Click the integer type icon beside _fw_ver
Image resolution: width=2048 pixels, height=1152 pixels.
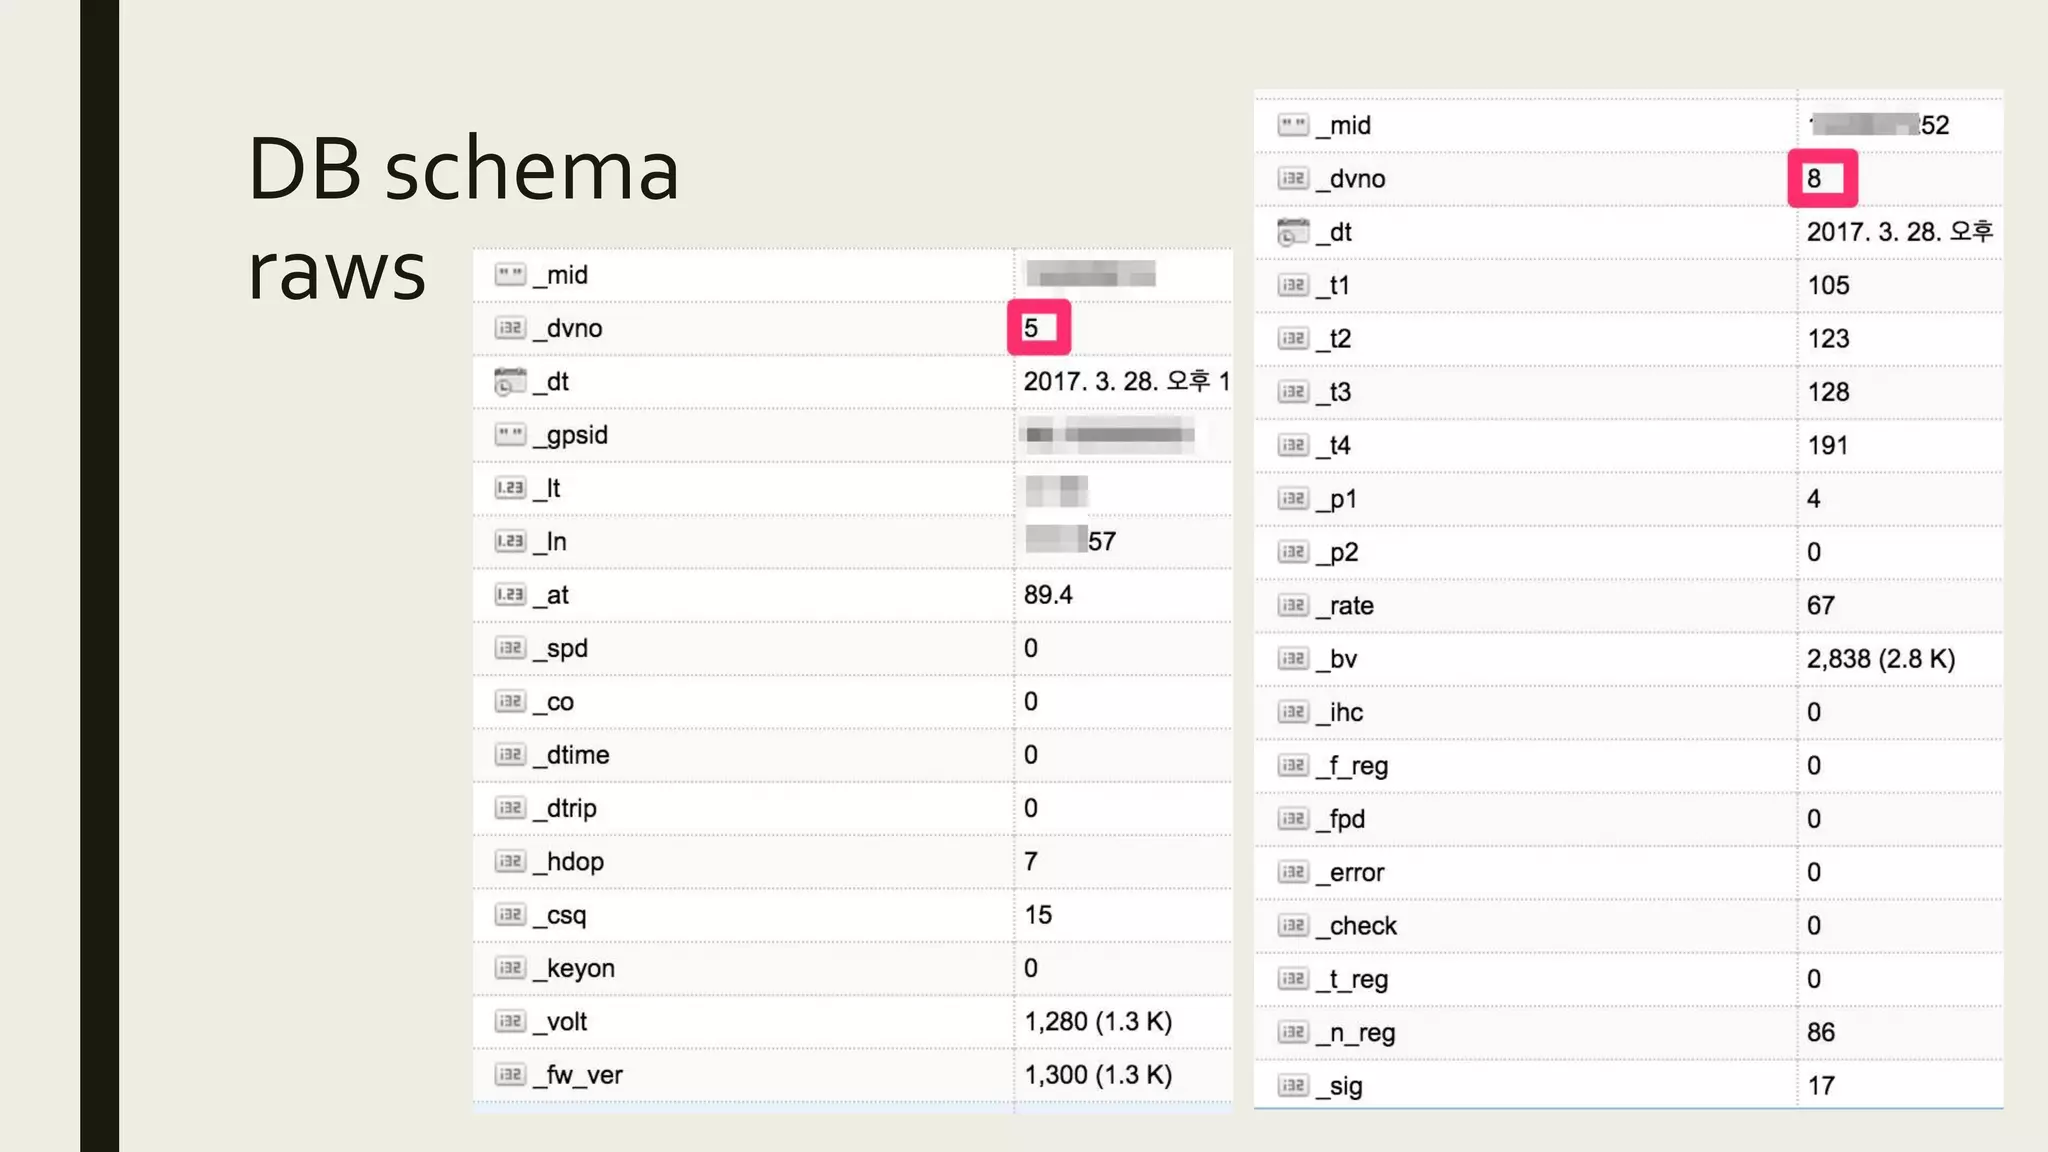click(510, 1074)
